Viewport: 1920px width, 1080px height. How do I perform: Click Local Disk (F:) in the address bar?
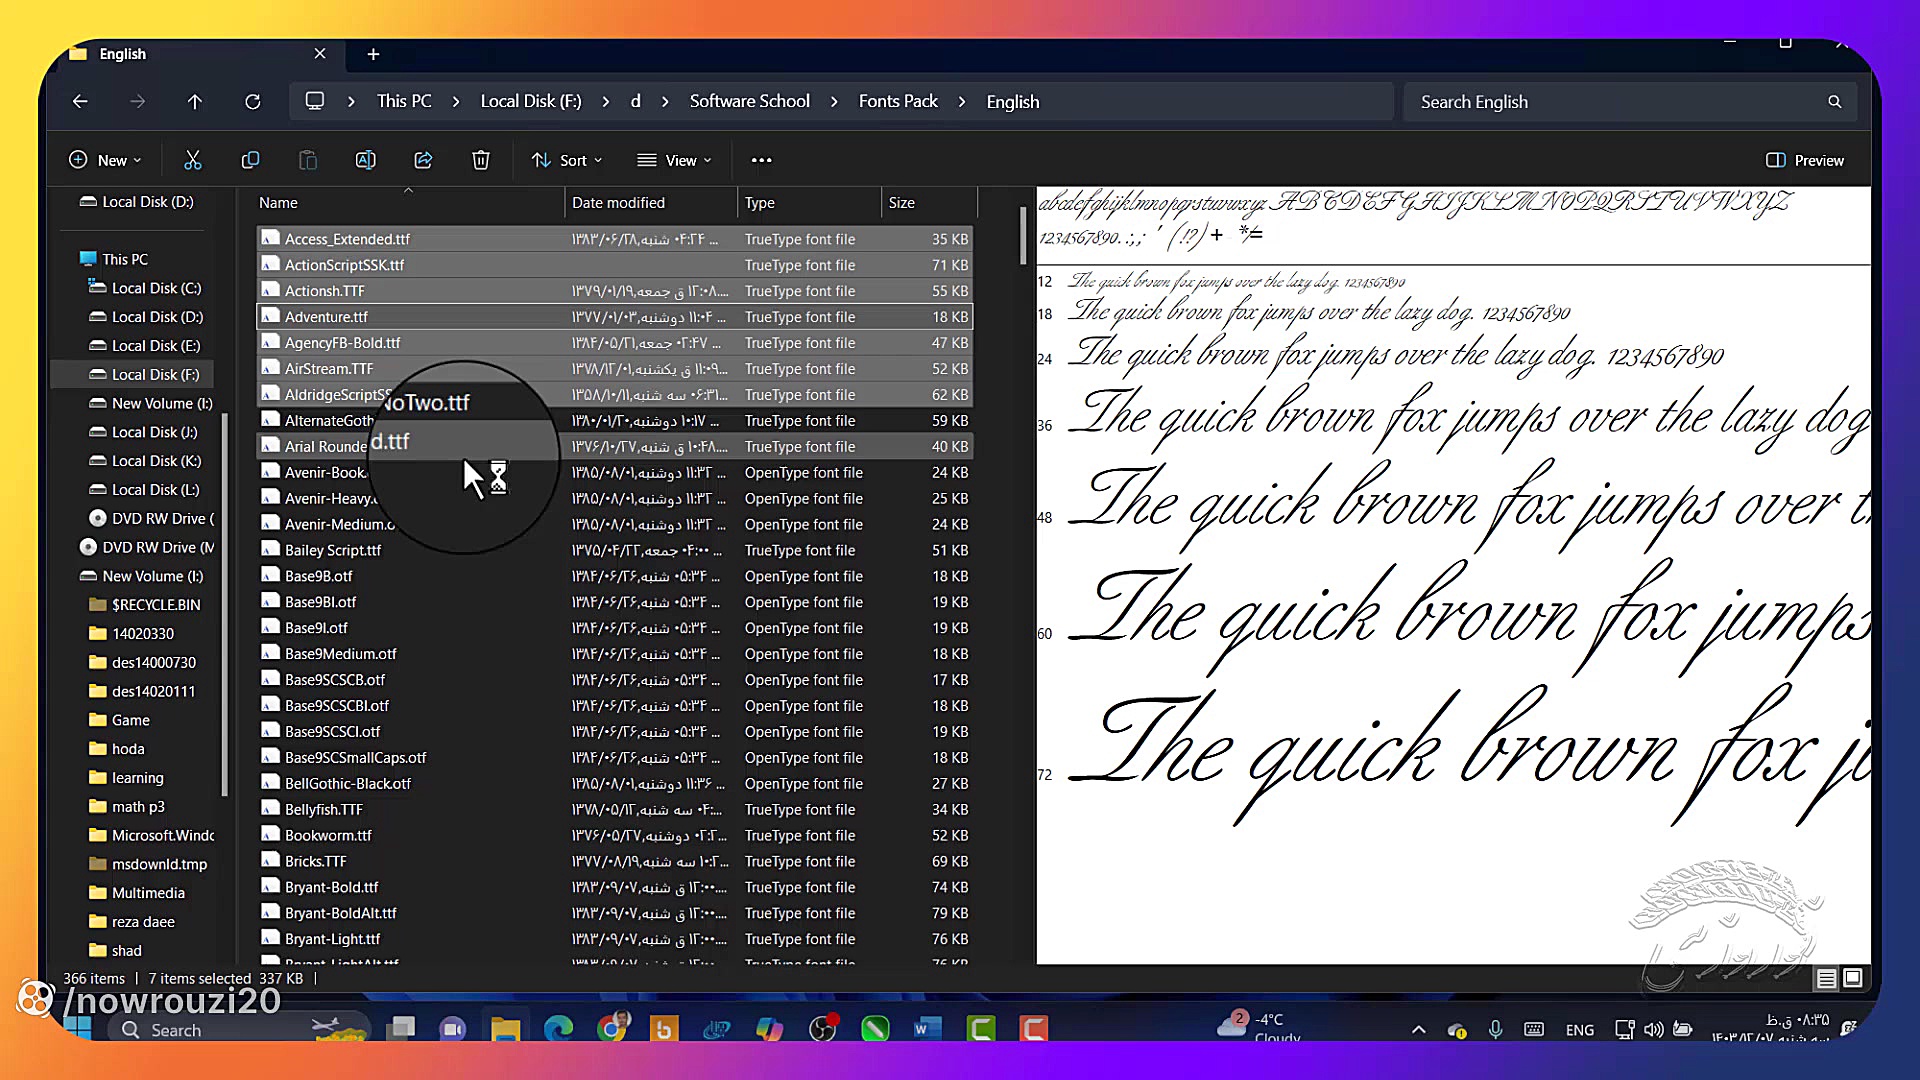(531, 101)
